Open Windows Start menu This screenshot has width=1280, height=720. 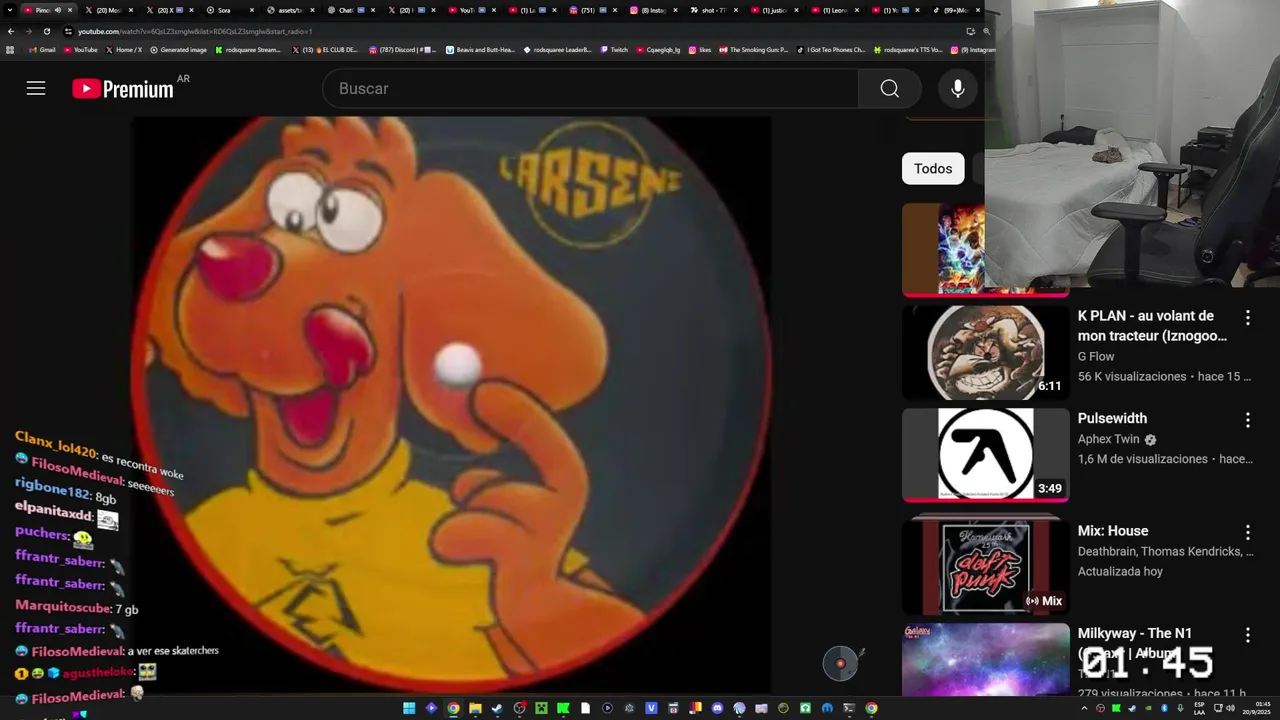tap(409, 708)
